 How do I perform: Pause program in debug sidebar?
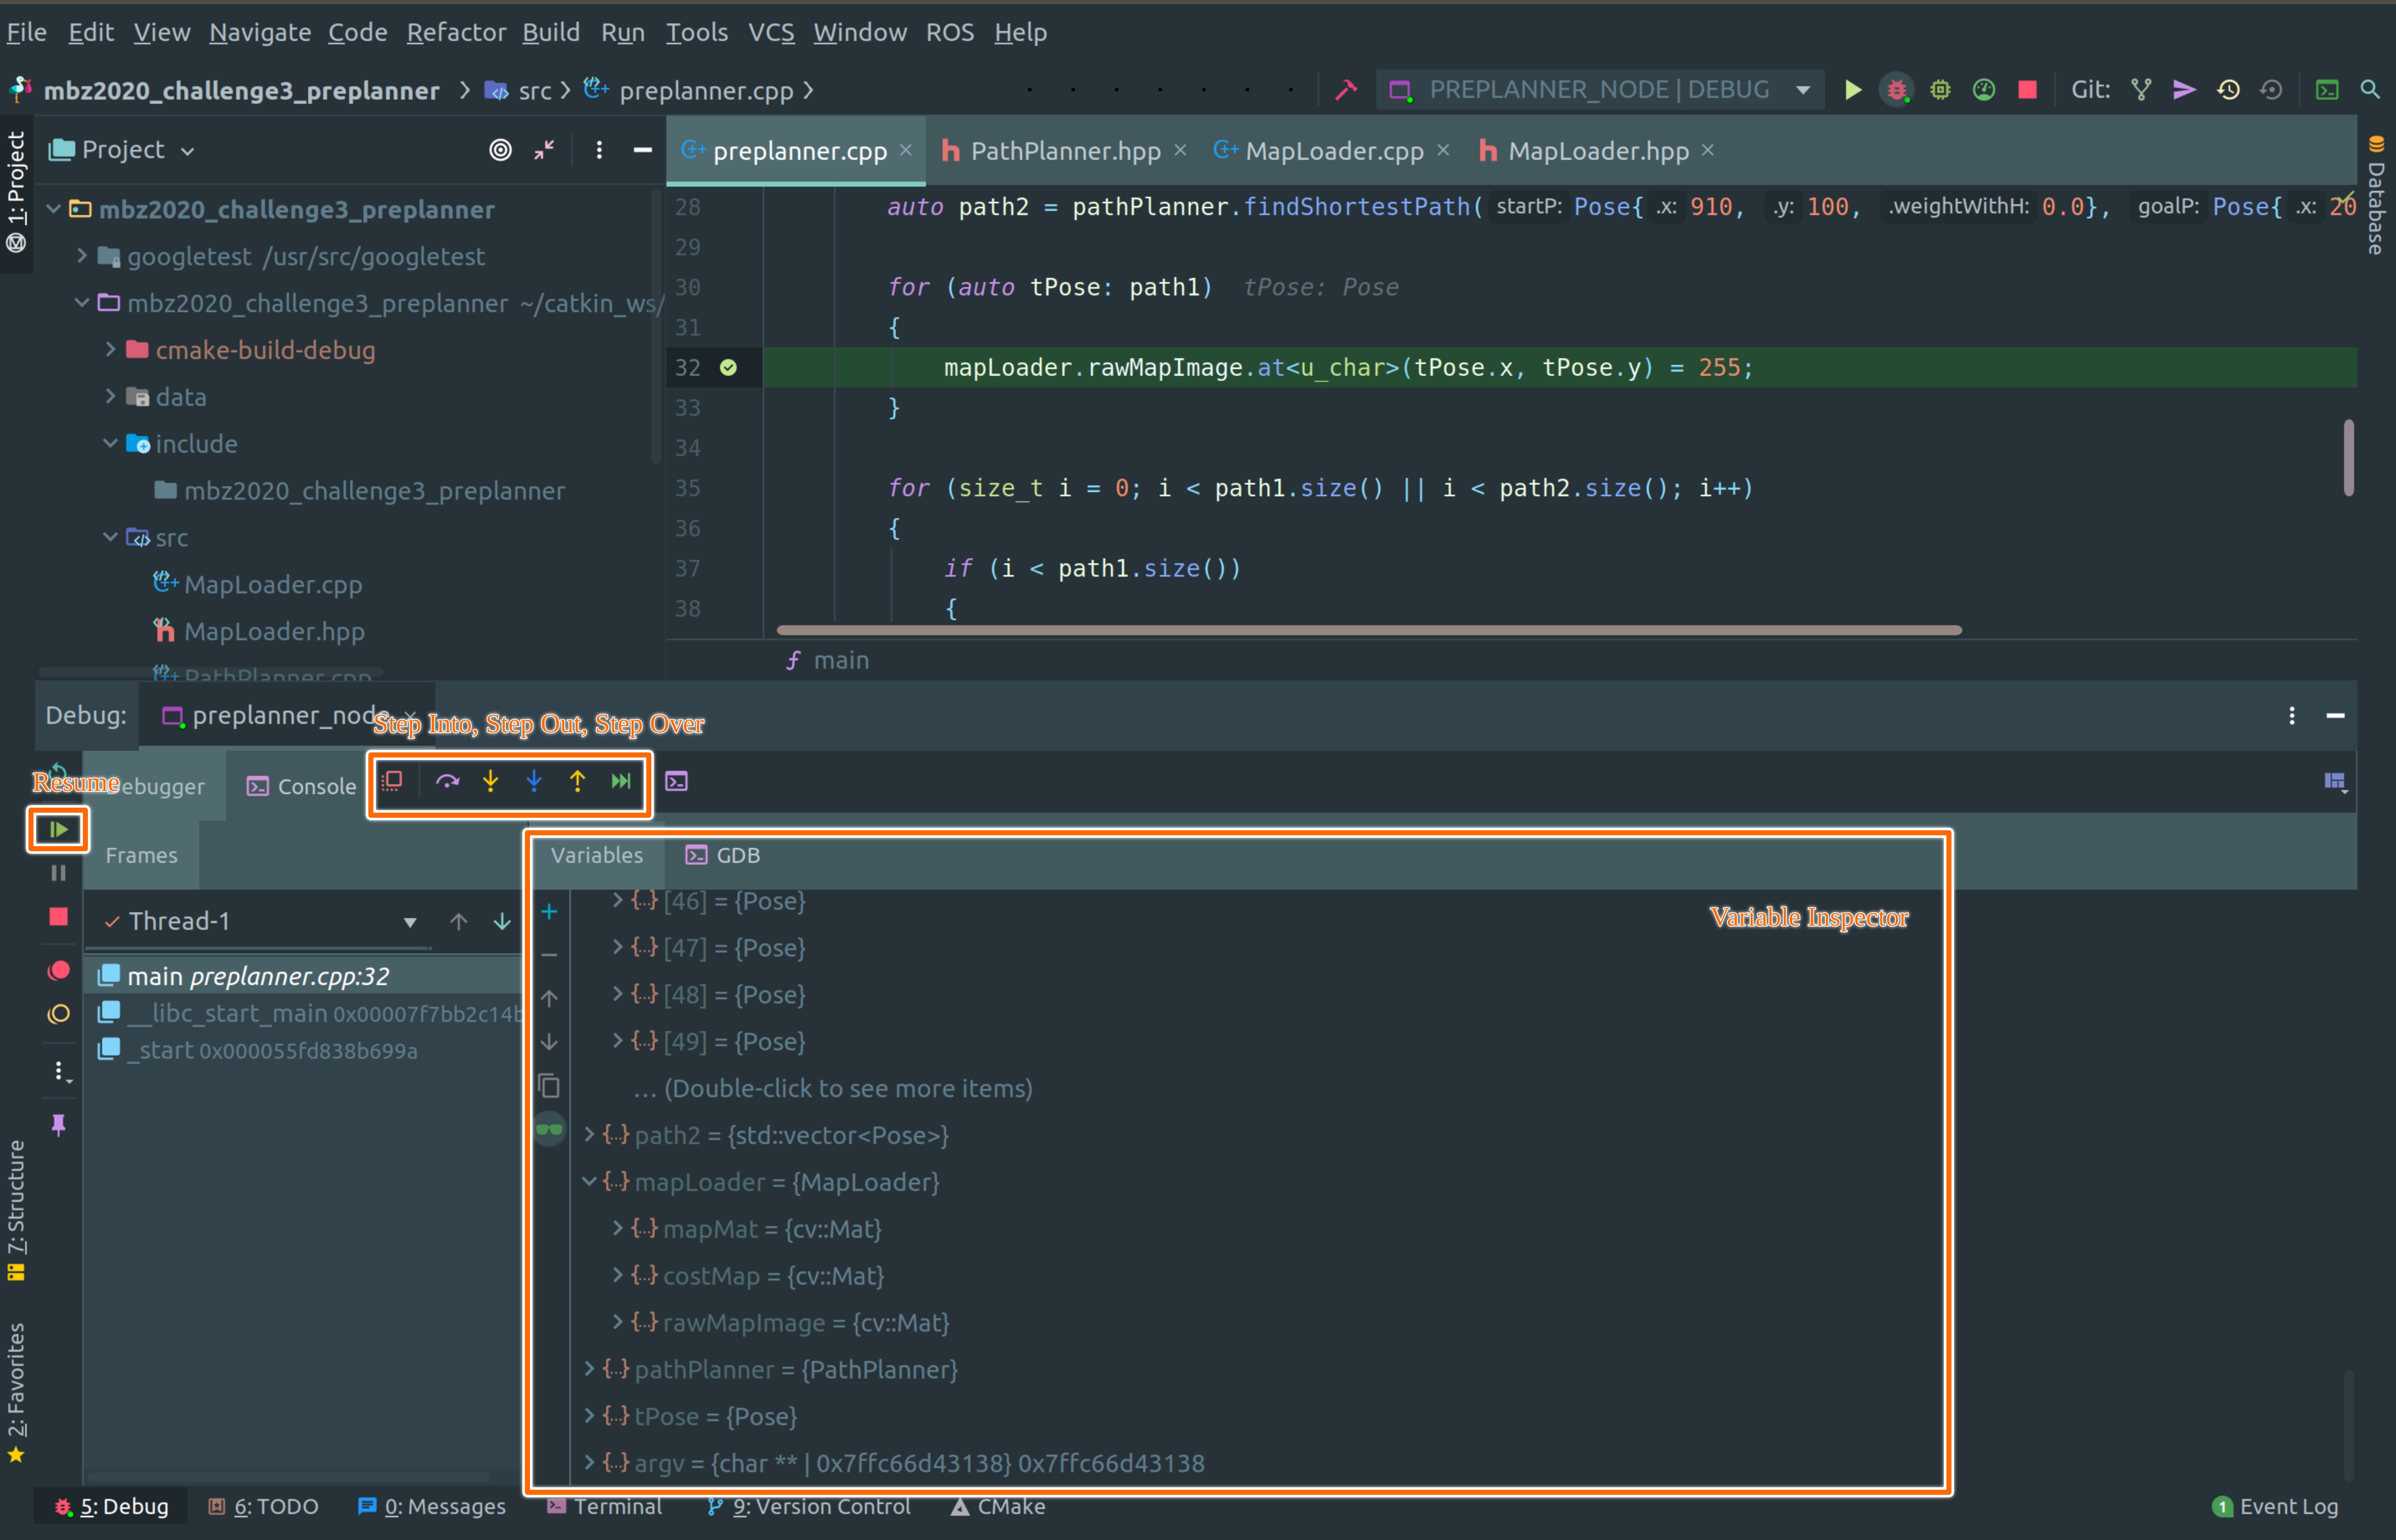pyautogui.click(x=58, y=873)
